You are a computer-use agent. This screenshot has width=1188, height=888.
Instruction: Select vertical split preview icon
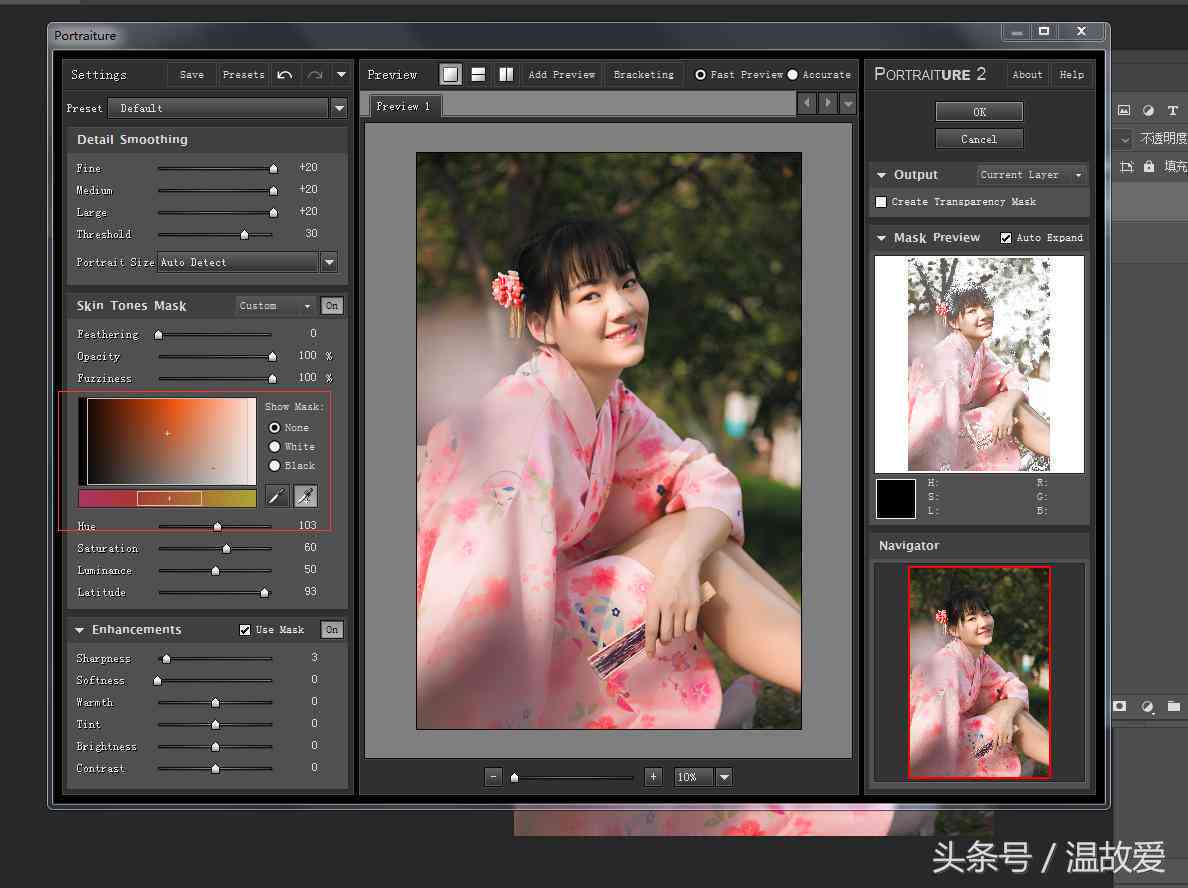506,74
